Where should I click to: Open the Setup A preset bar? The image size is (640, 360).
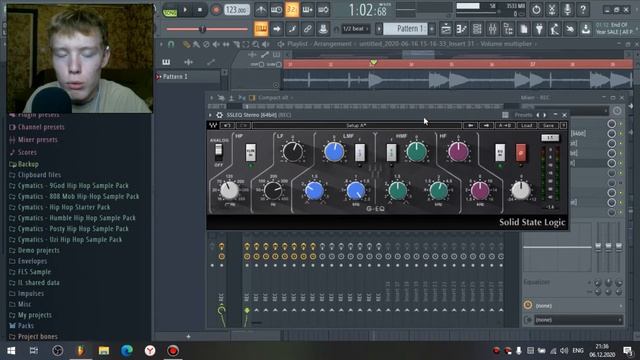pyautogui.click(x=356, y=125)
